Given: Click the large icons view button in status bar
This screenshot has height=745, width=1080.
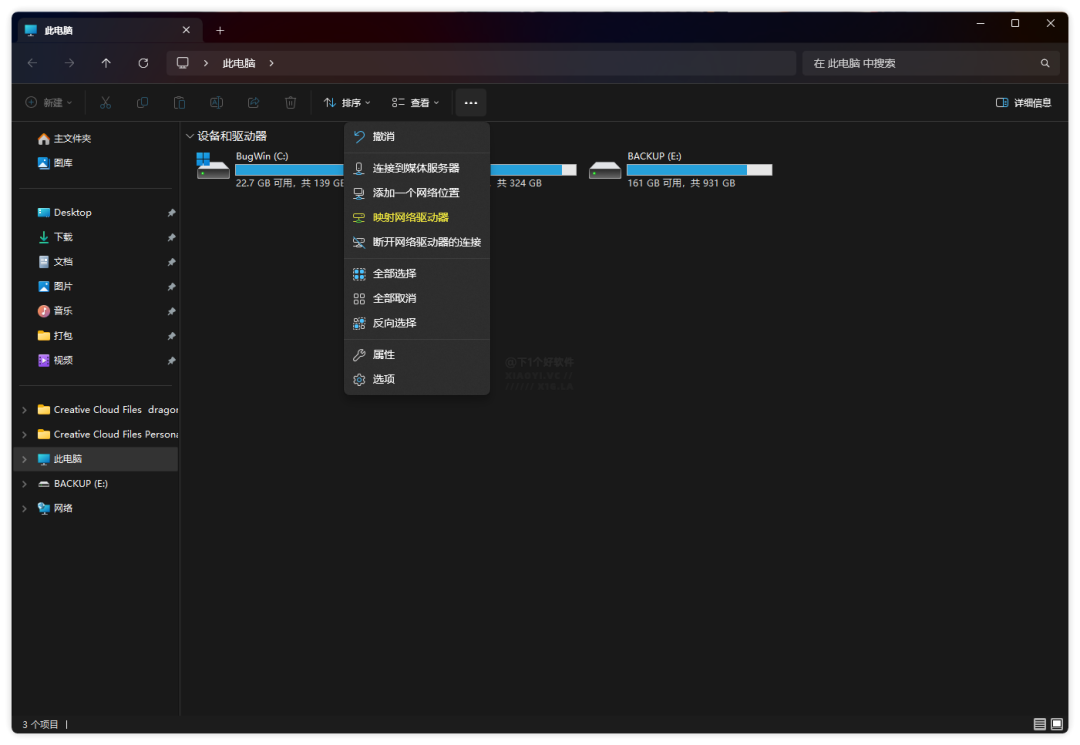Looking at the screenshot, I should [1057, 724].
